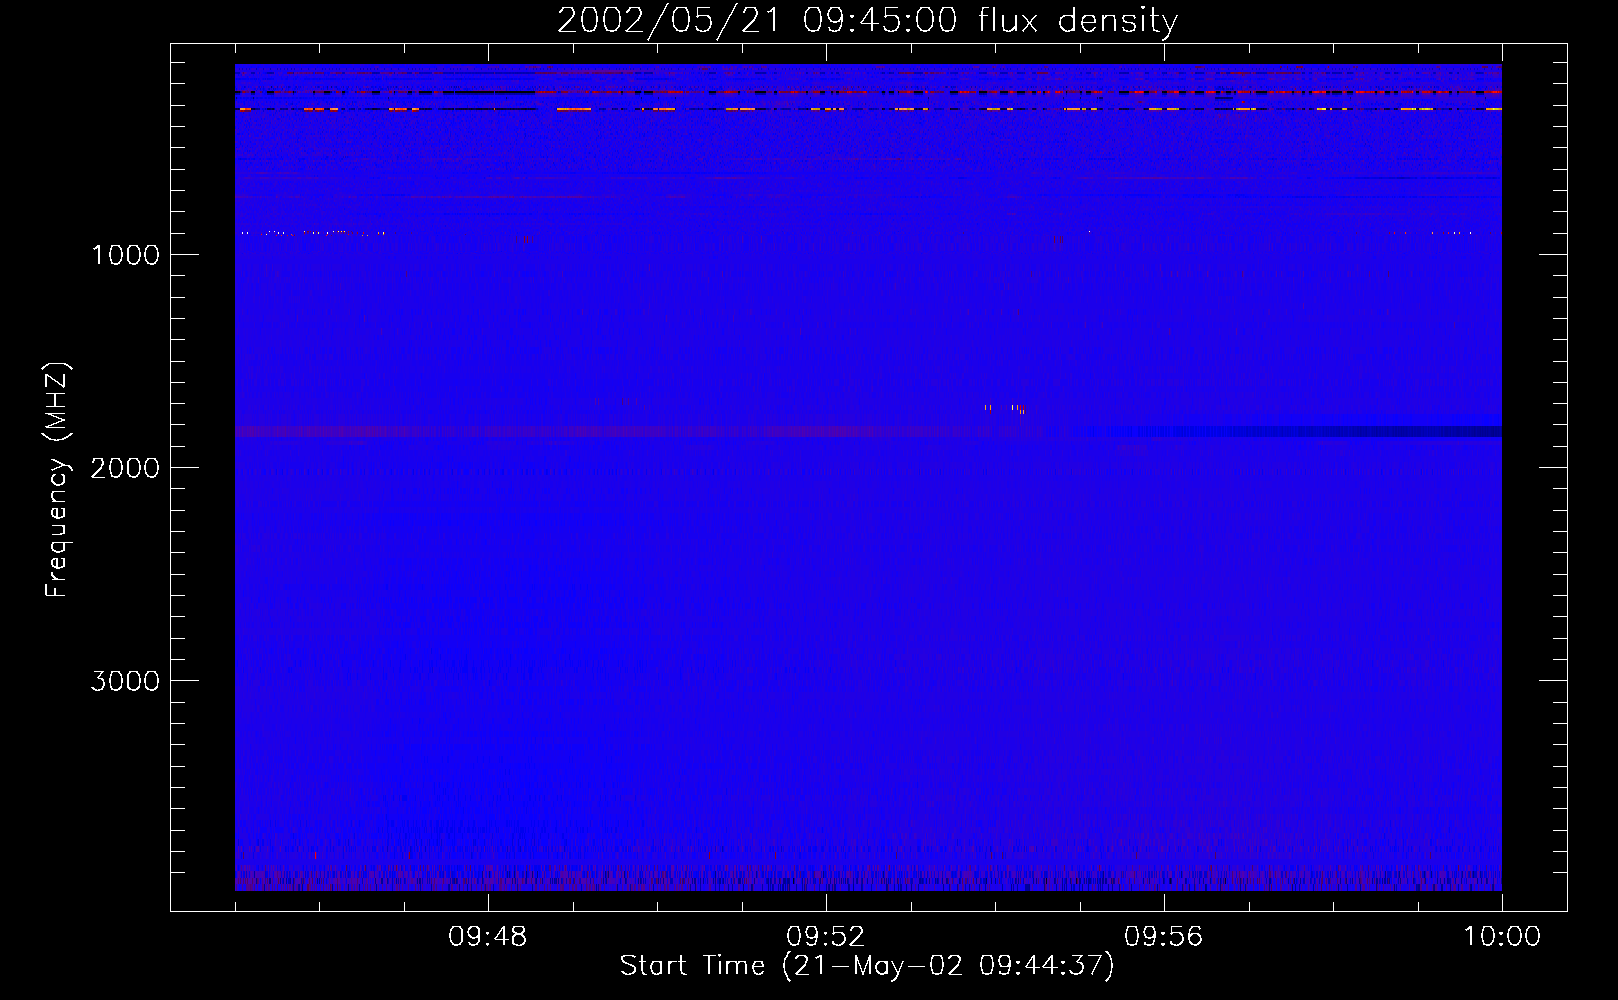The image size is (1618, 1000).
Task: Click the '10:00' time tick label
Action: (1502, 937)
